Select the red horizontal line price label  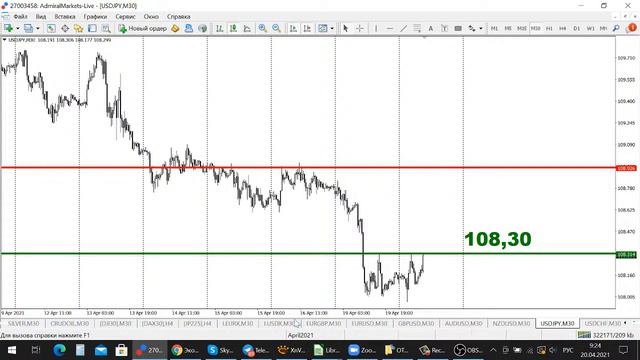click(x=626, y=168)
